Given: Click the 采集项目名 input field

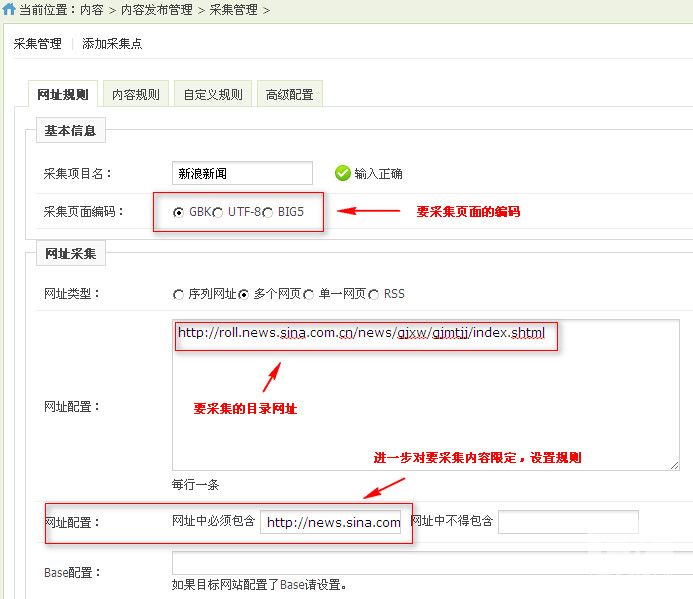Looking at the screenshot, I should [242, 173].
